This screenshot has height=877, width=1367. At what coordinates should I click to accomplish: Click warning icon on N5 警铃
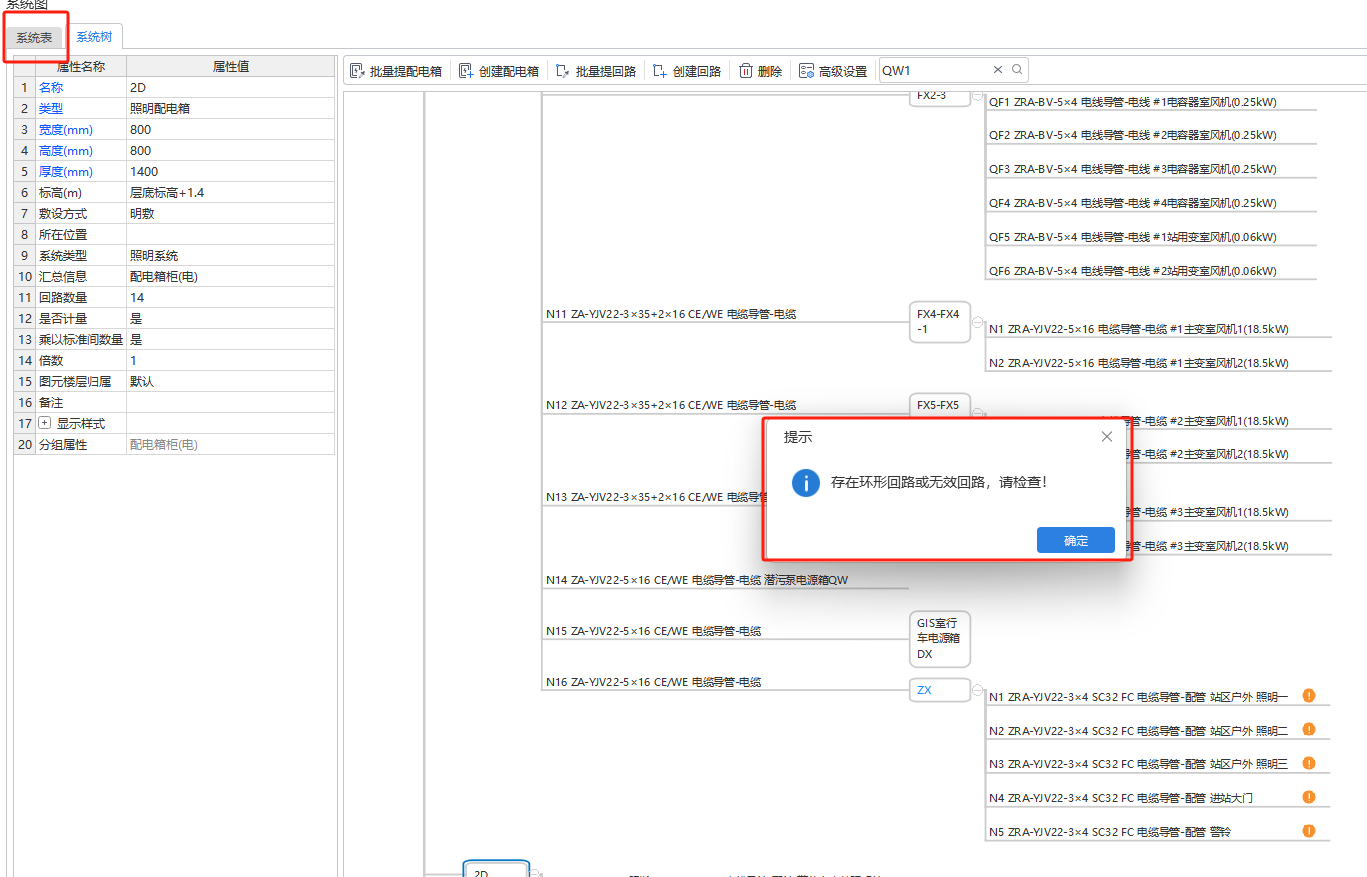click(1309, 830)
